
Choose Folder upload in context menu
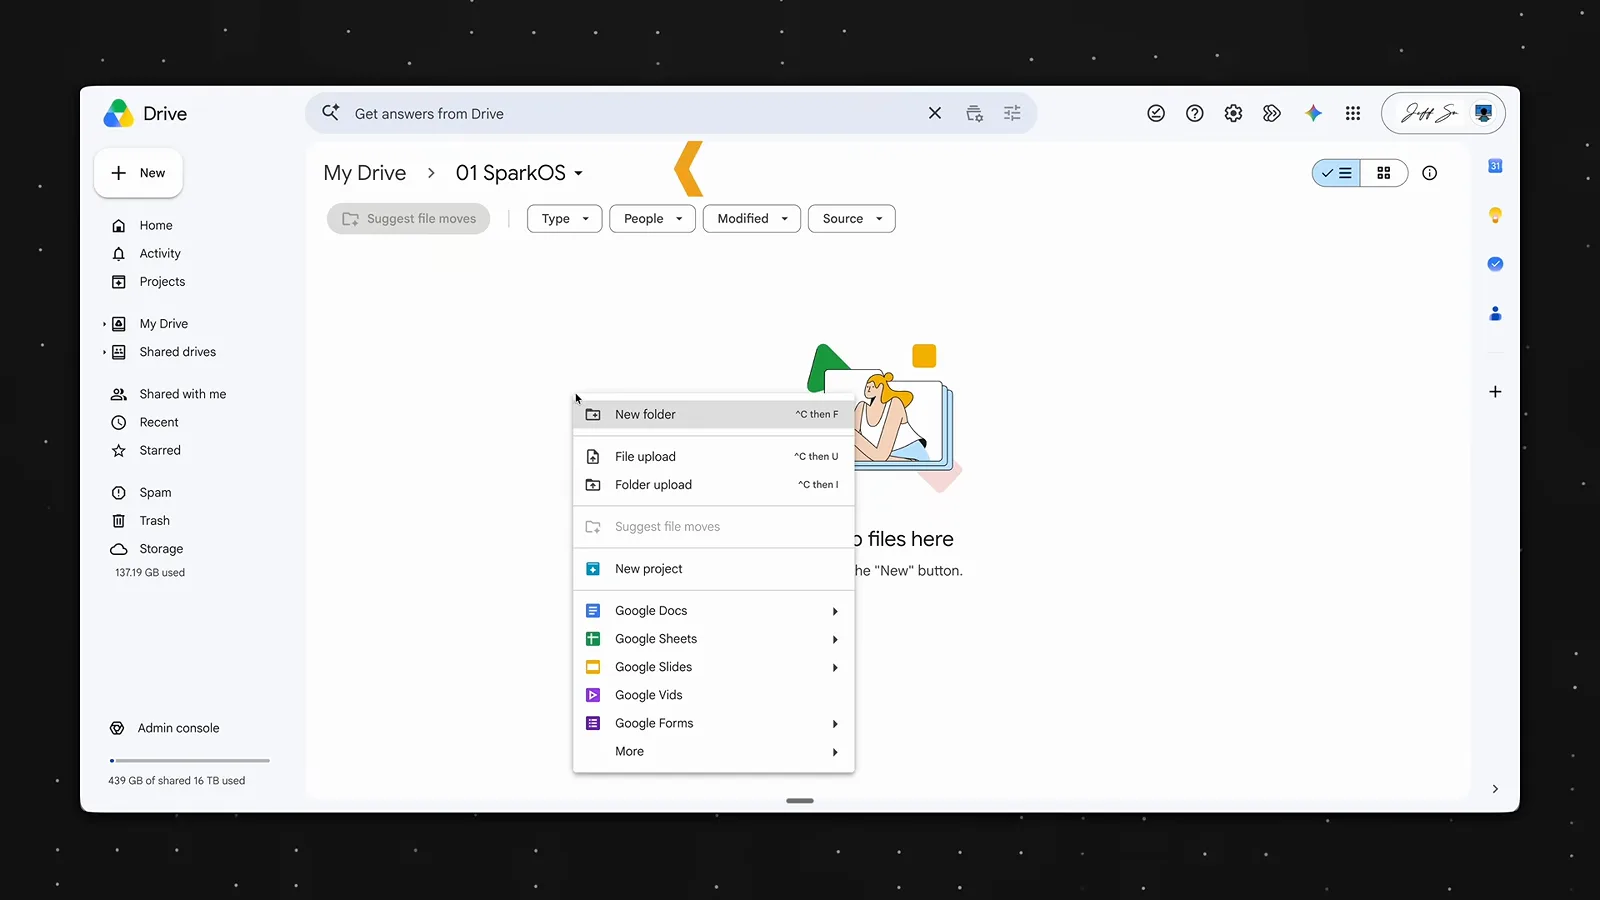coord(714,485)
